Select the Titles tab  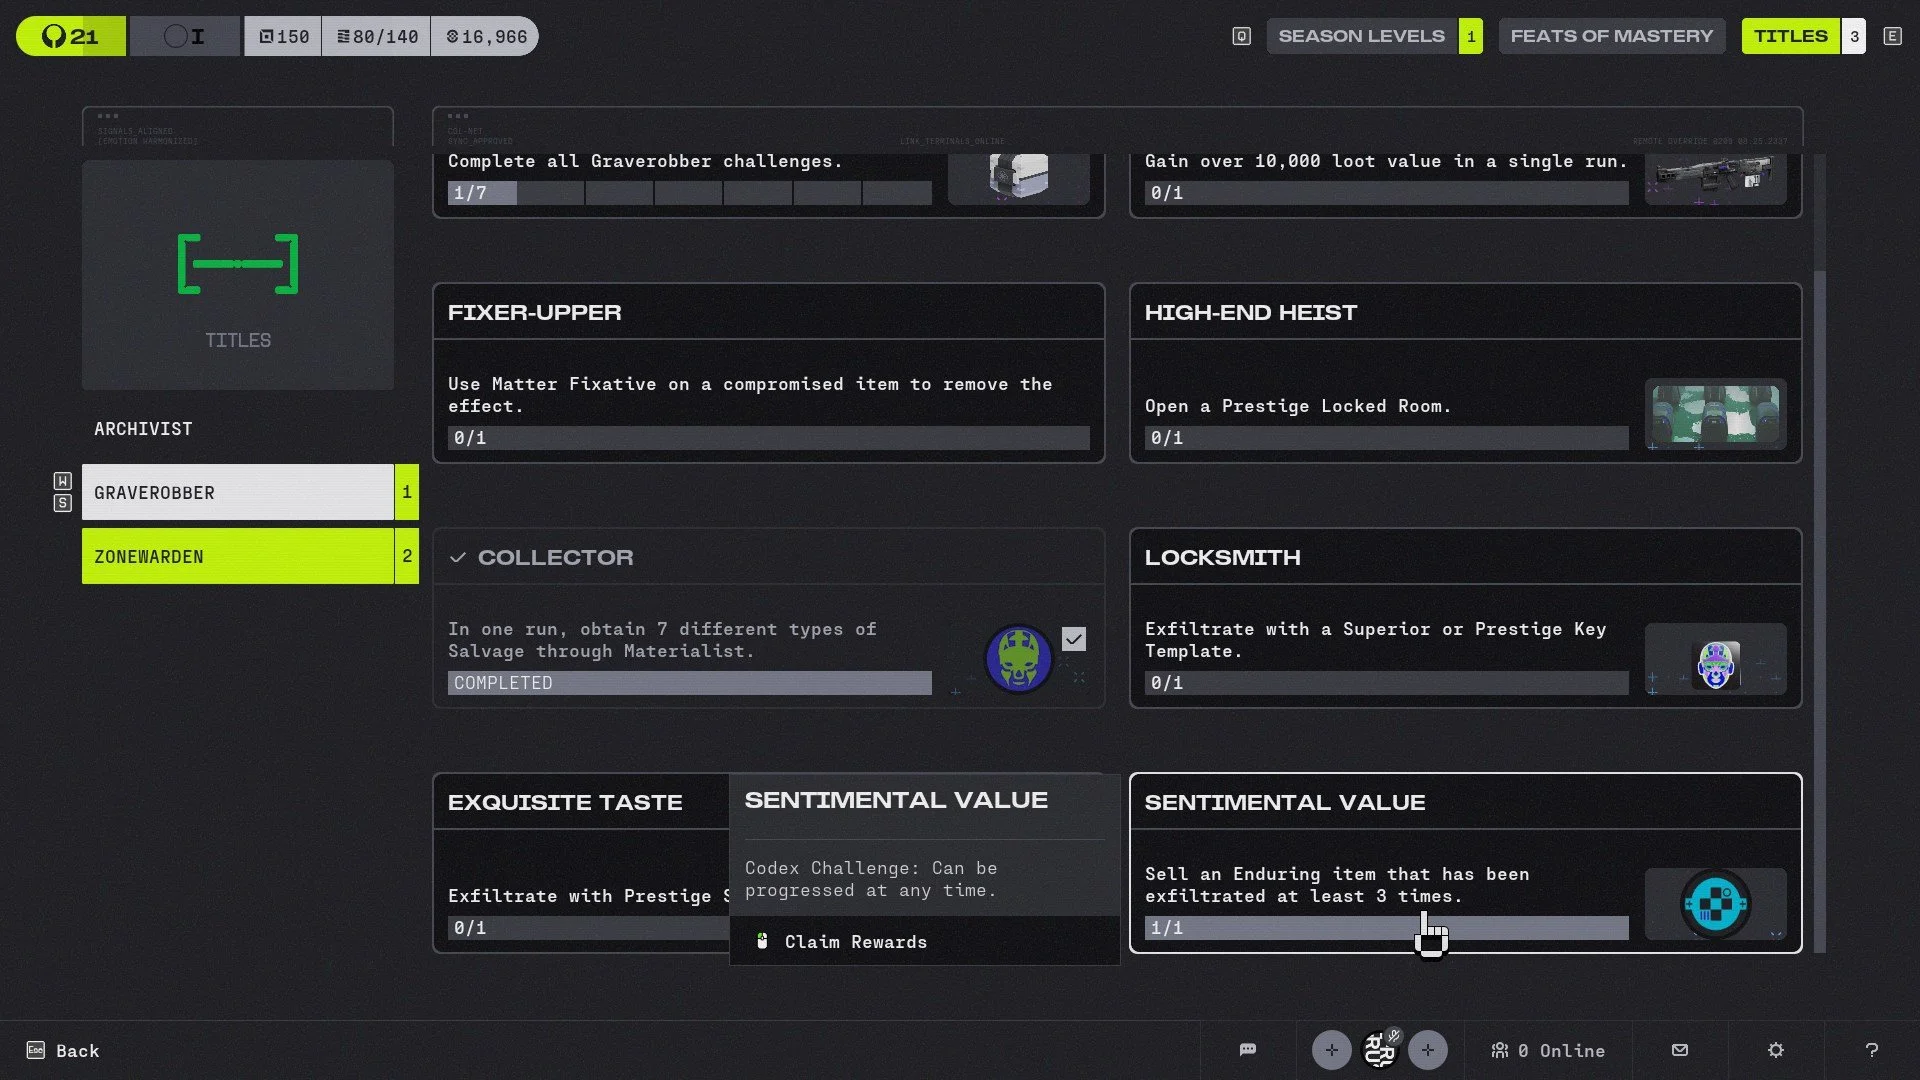tap(1790, 36)
